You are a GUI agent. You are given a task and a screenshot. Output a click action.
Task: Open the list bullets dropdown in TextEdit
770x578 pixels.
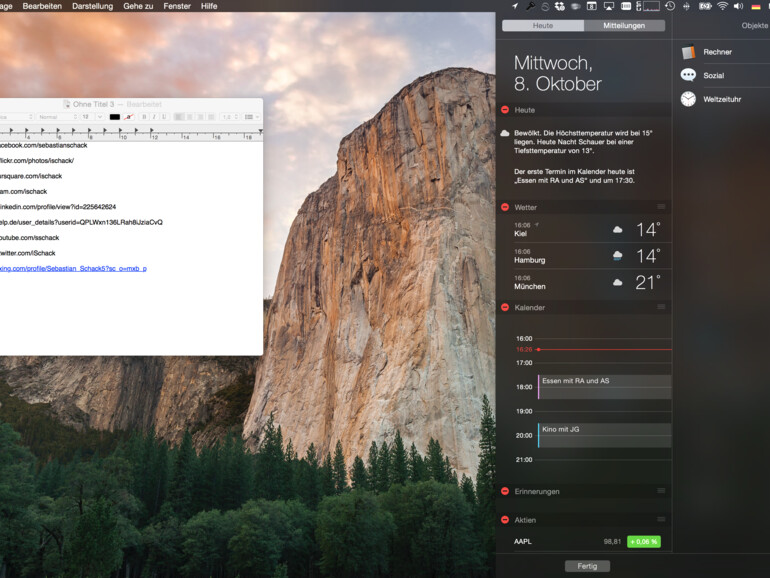(x=251, y=117)
